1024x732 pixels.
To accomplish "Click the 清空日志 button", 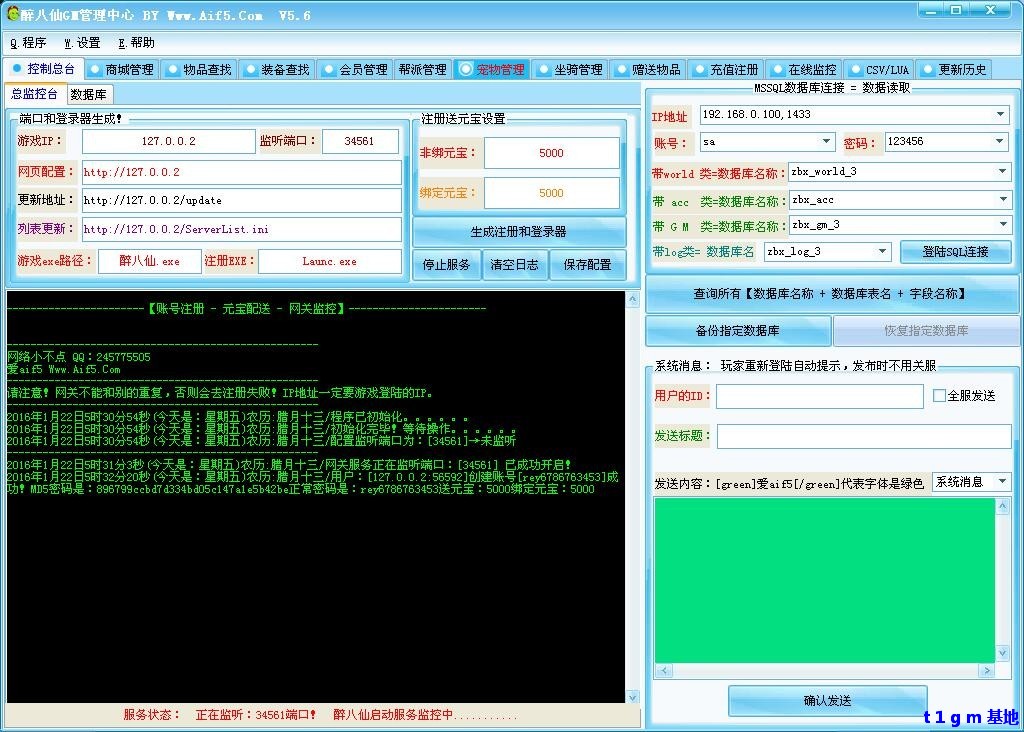I will click(514, 265).
